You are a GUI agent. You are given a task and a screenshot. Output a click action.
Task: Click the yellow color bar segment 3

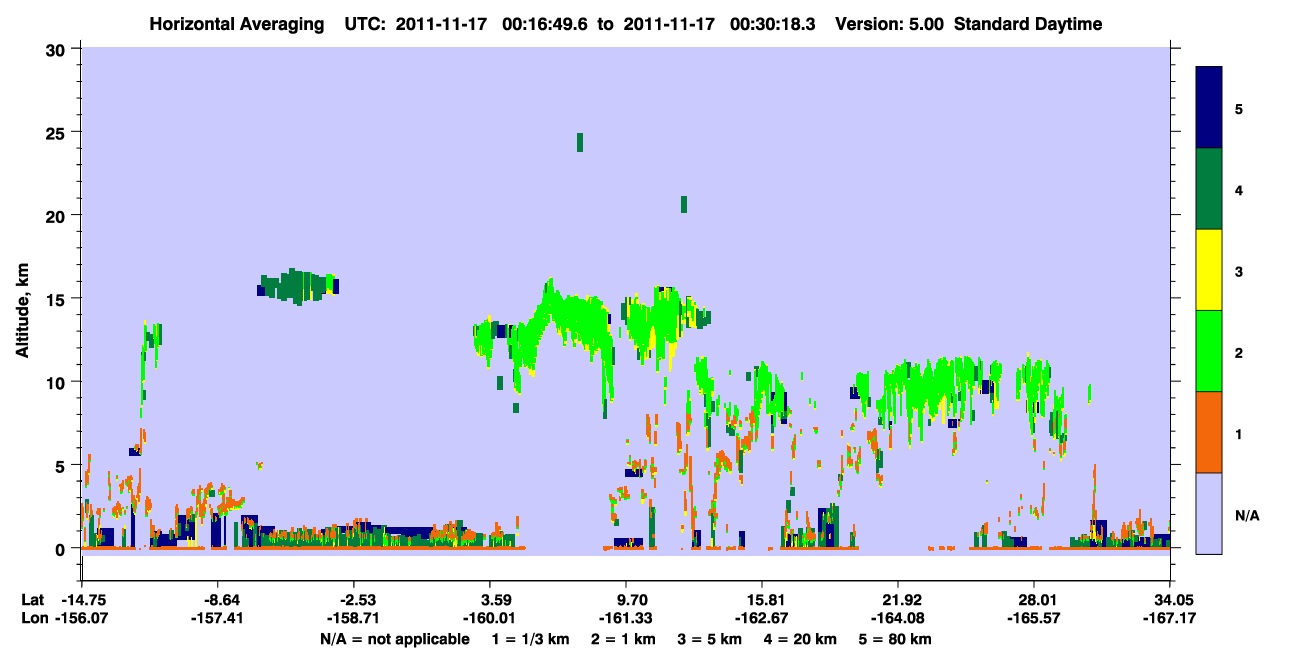[1209, 270]
